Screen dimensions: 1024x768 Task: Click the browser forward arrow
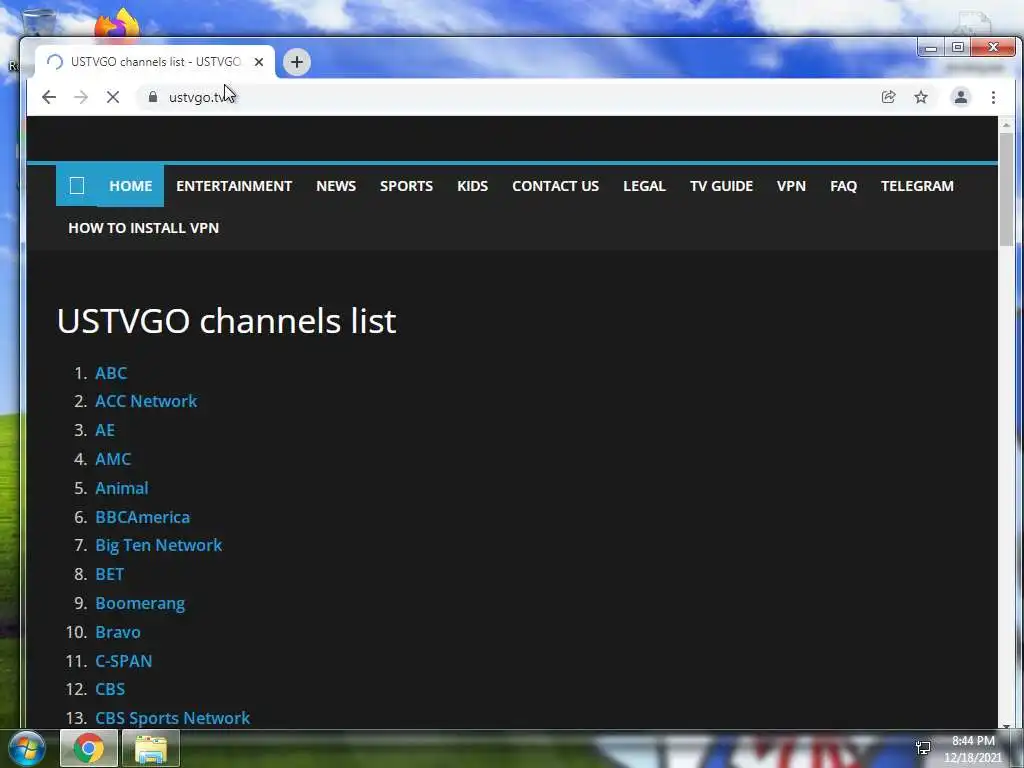click(x=80, y=97)
